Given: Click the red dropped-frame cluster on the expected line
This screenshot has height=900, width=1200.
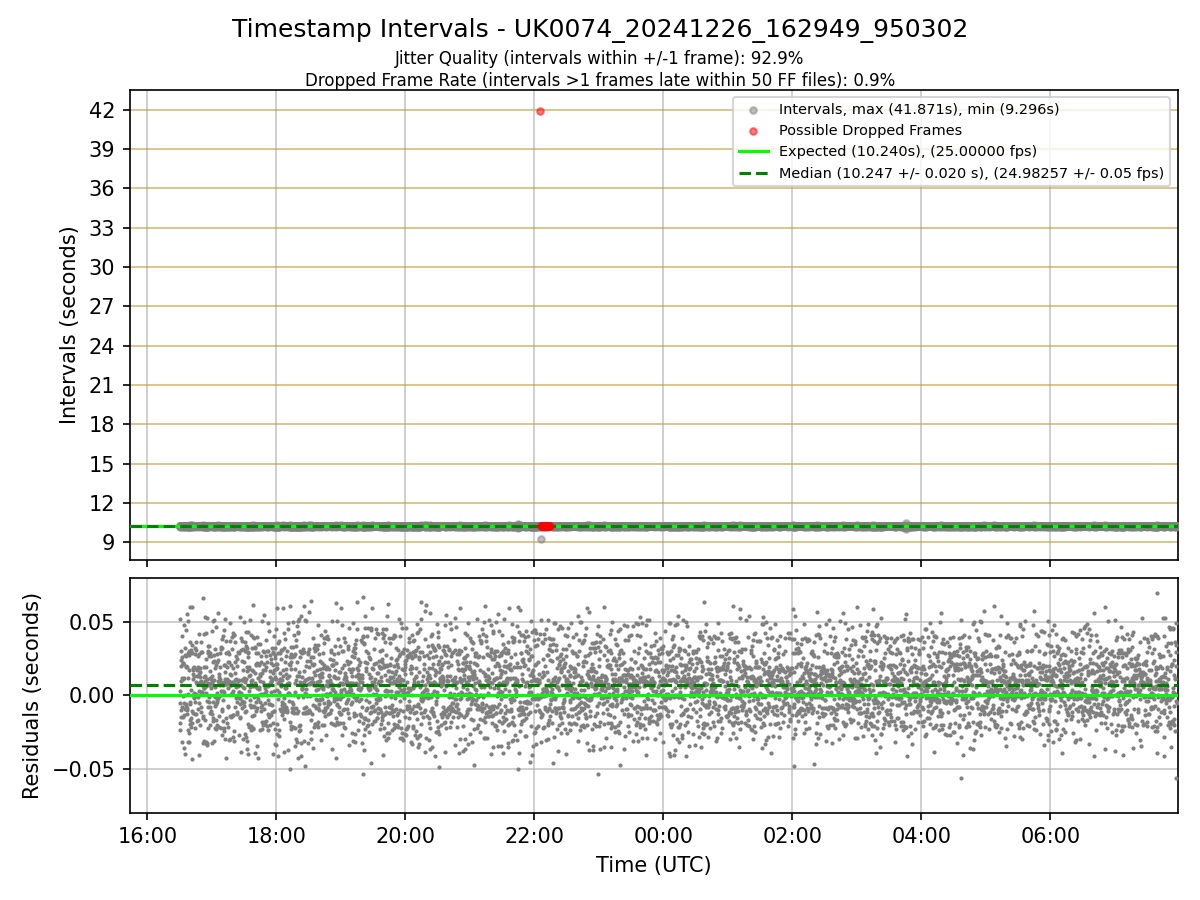Looking at the screenshot, I should [545, 526].
